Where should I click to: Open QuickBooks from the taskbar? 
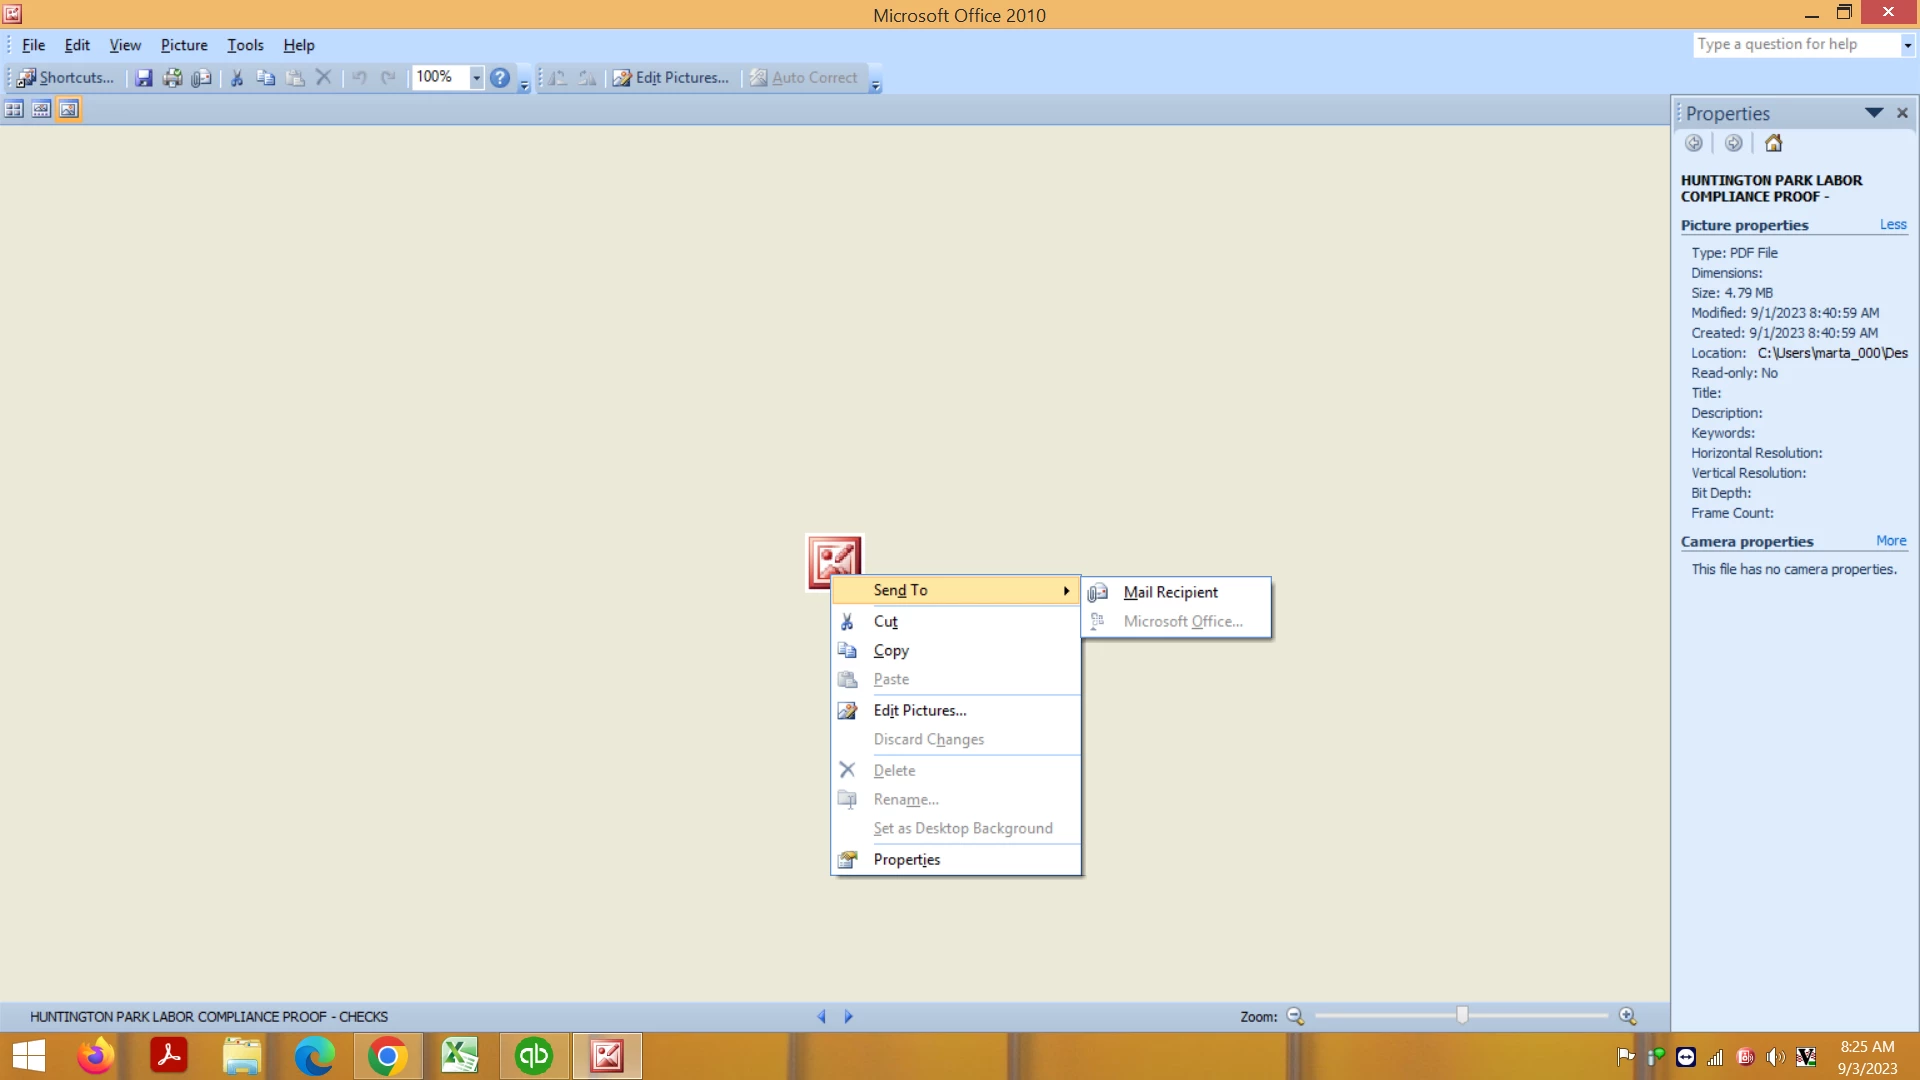tap(533, 1056)
